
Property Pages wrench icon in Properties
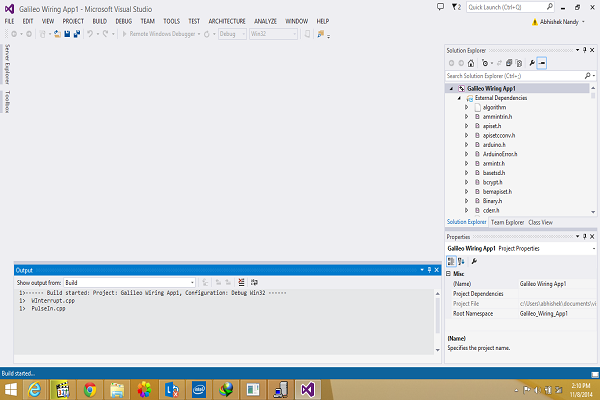pos(474,261)
